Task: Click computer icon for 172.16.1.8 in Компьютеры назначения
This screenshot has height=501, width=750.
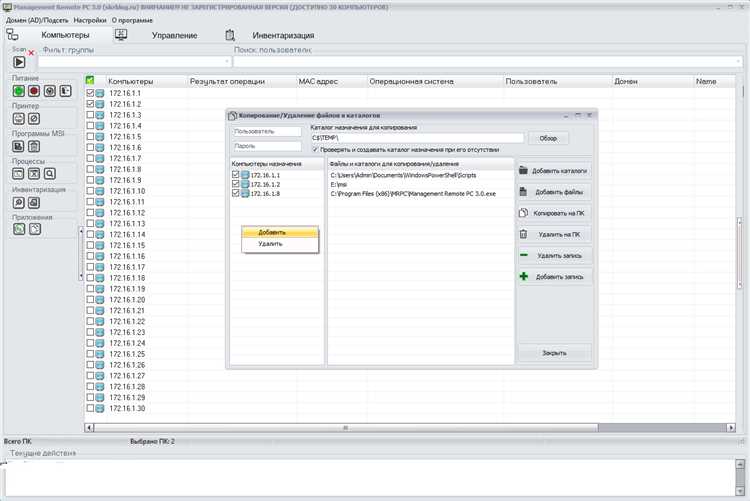Action: click(x=245, y=193)
